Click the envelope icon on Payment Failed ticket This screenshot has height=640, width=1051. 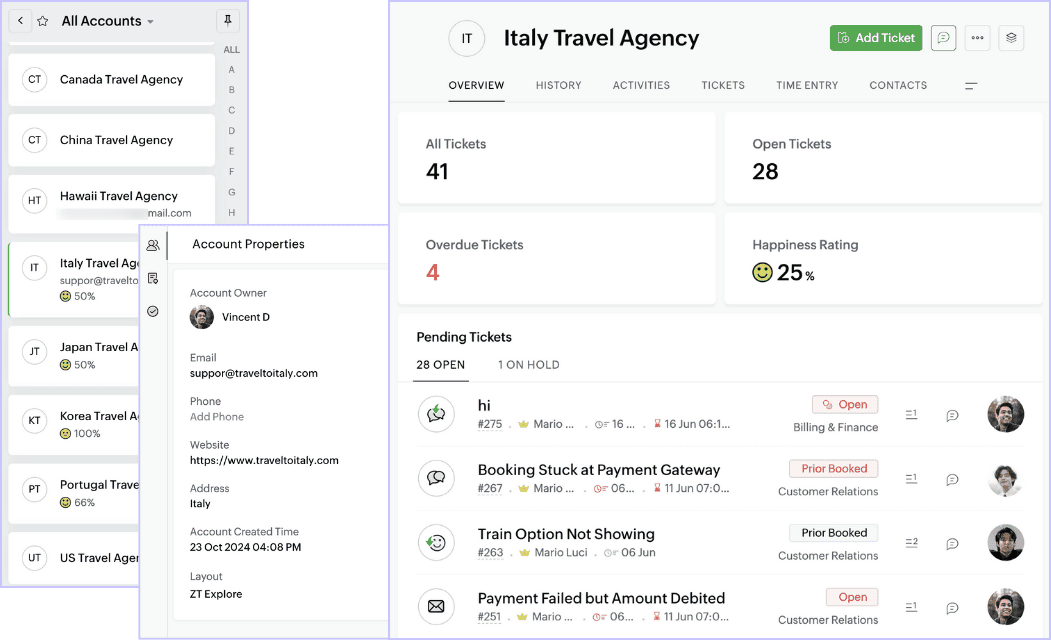436,606
